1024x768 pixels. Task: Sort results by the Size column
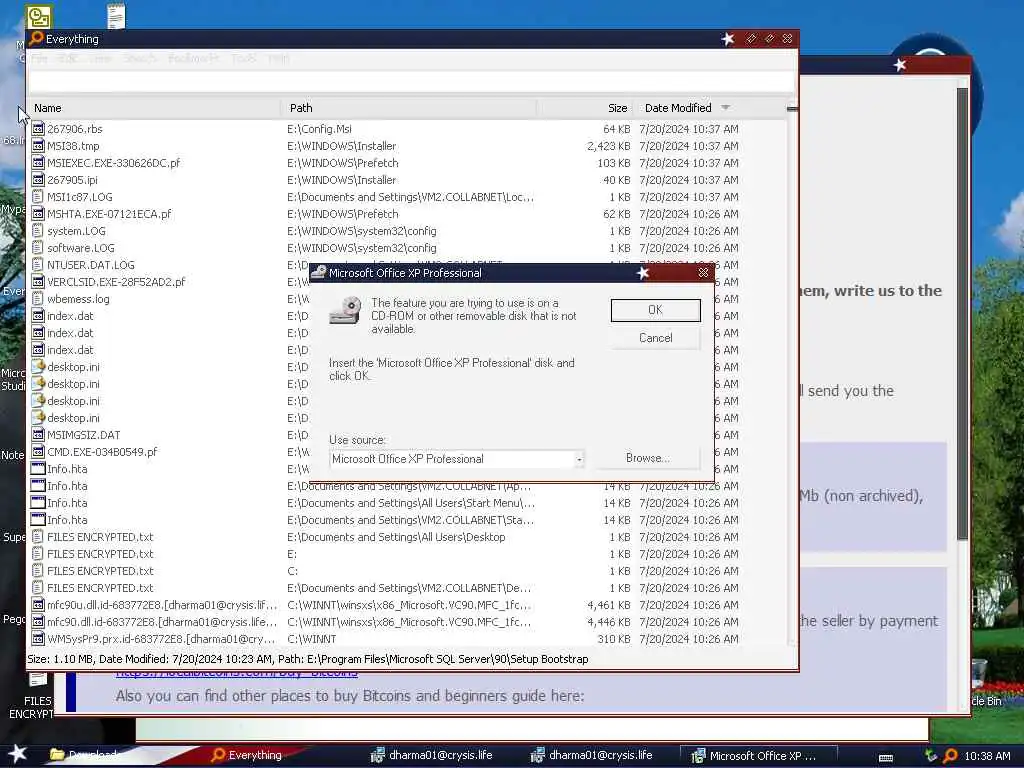tap(585, 108)
